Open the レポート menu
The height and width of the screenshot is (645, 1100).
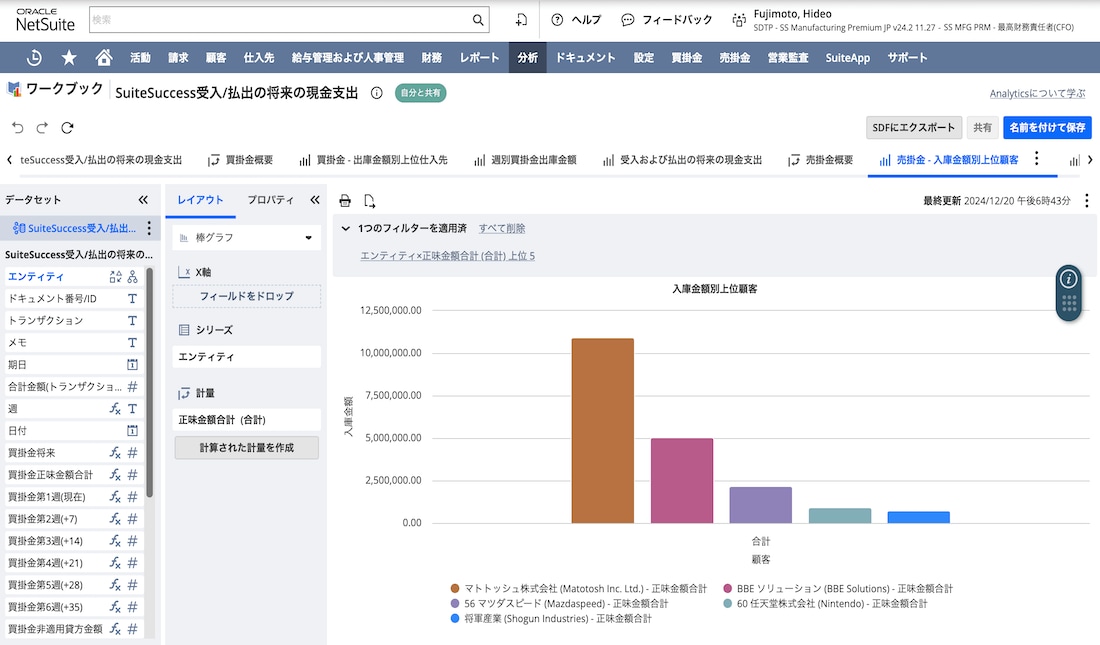479,58
